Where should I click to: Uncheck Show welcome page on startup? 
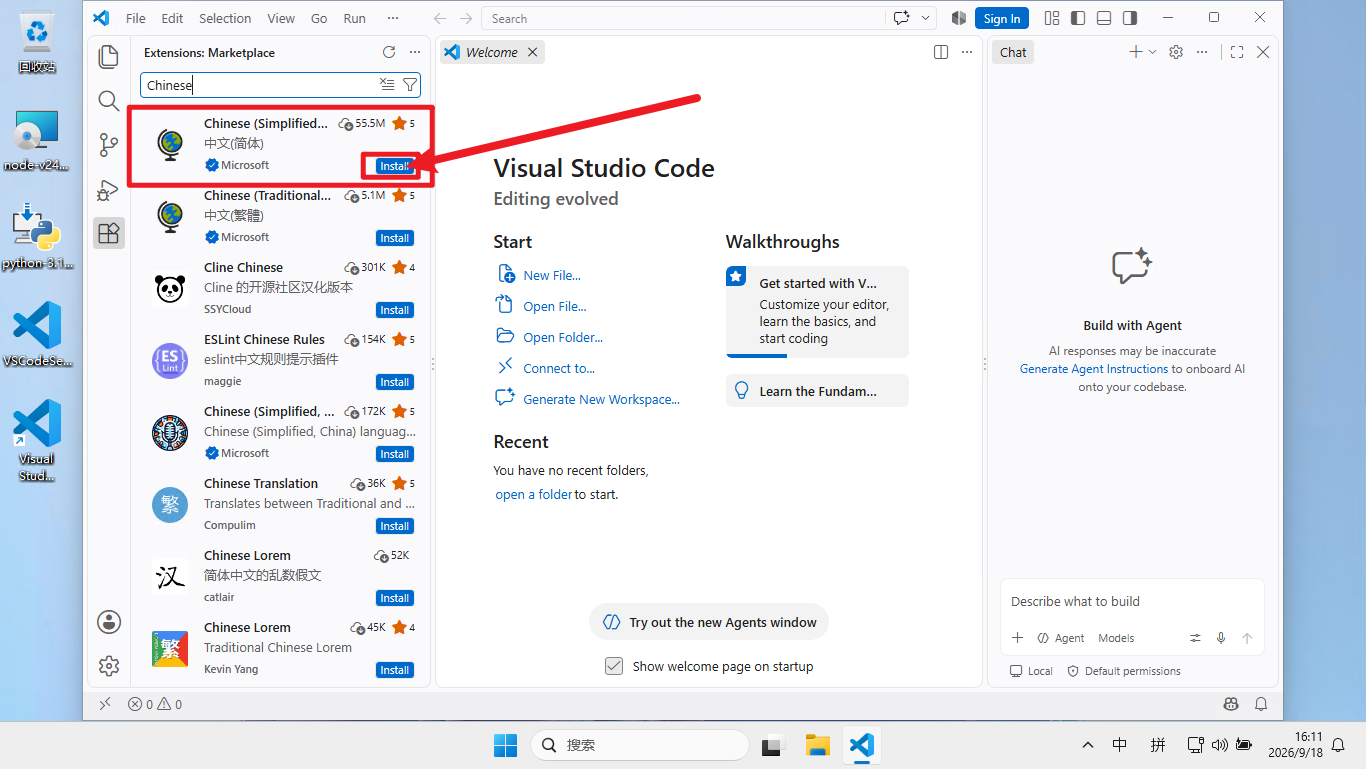614,666
